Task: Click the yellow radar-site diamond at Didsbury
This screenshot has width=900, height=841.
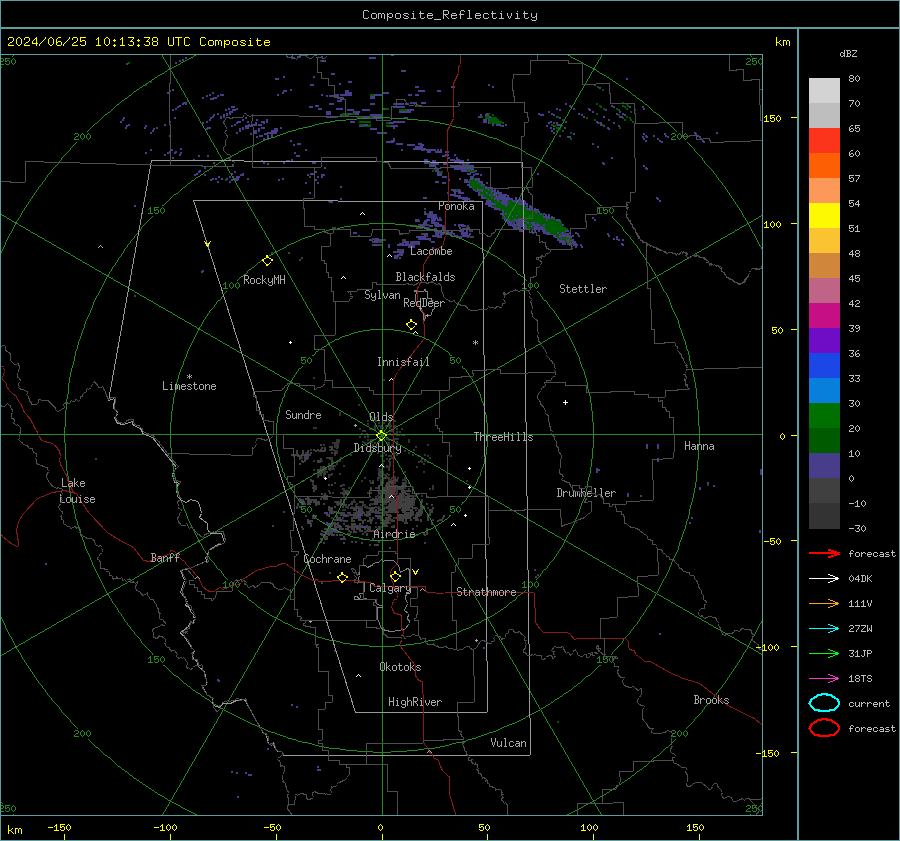Action: coord(381,436)
